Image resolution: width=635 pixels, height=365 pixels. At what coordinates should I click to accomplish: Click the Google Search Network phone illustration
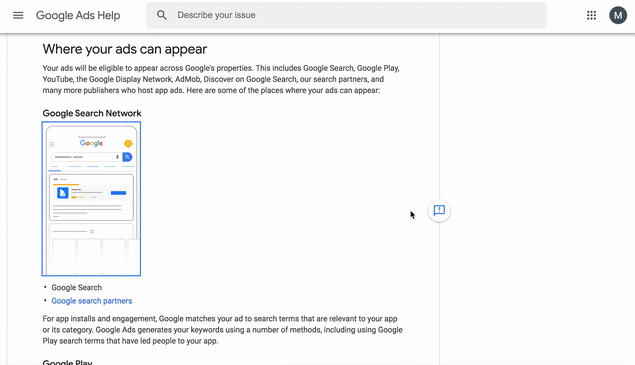91,199
